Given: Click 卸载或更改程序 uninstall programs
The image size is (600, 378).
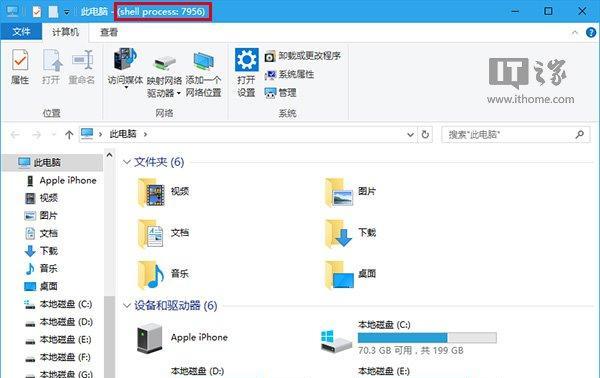Looking at the screenshot, I should [303, 56].
